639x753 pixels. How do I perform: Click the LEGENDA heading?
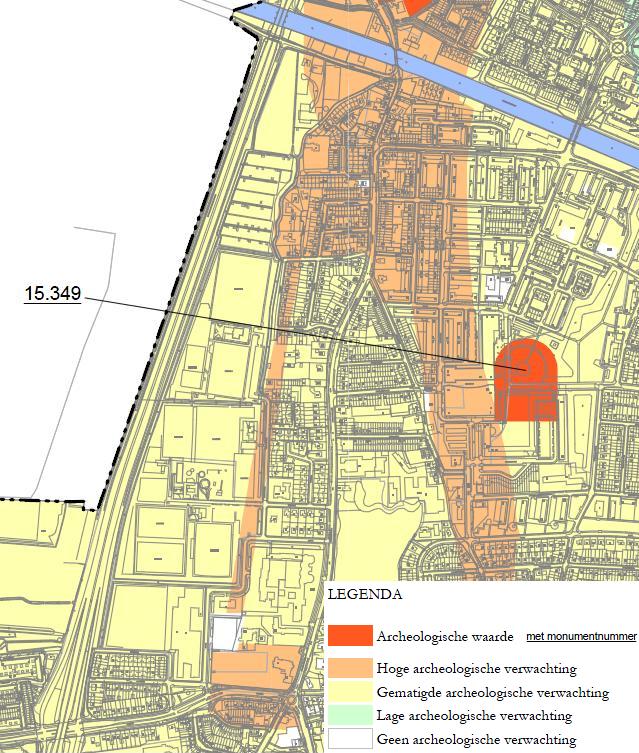[365, 595]
